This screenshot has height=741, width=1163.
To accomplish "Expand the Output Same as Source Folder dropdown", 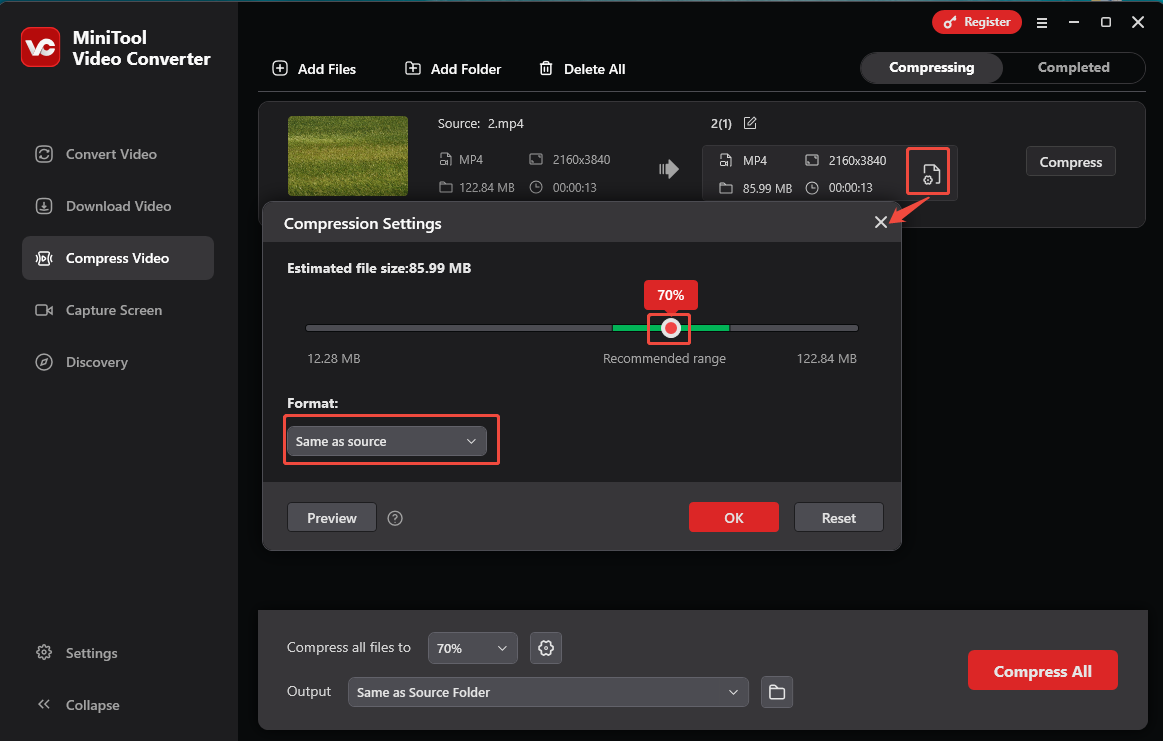I will [548, 692].
